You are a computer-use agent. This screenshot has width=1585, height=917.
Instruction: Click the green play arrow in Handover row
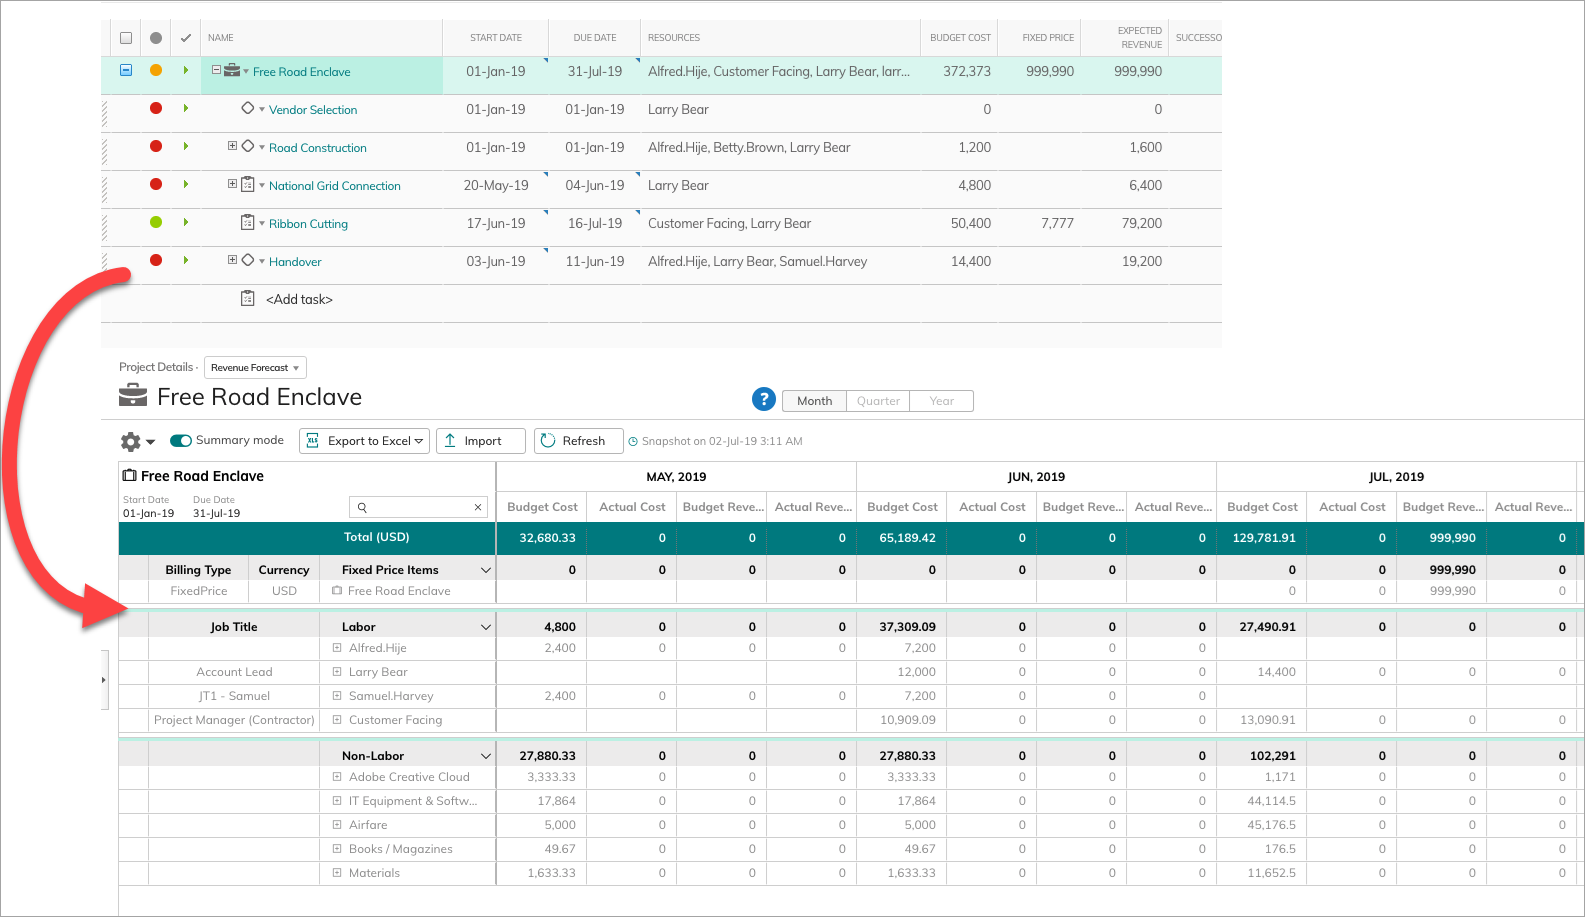click(186, 260)
